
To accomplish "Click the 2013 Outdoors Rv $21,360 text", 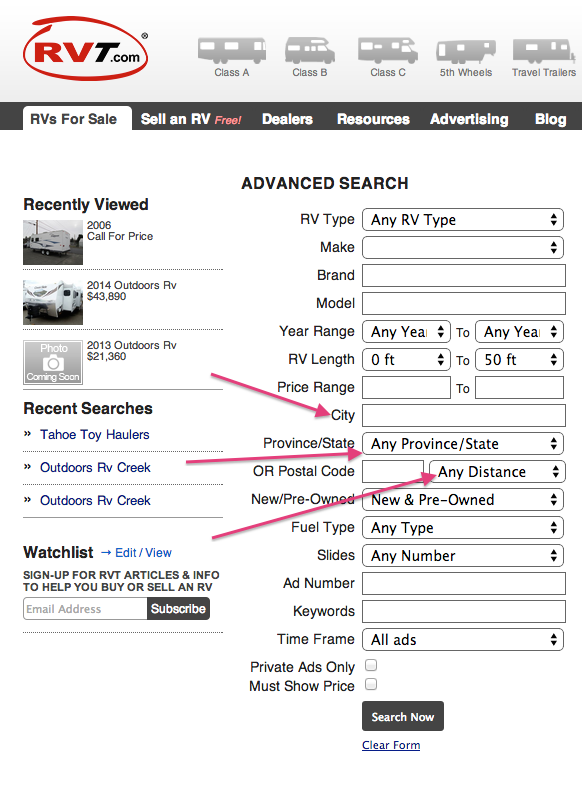I will click(x=132, y=351).
